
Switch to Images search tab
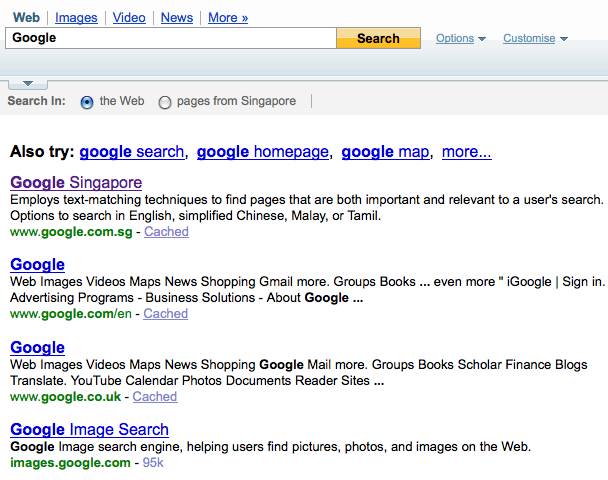[x=76, y=17]
